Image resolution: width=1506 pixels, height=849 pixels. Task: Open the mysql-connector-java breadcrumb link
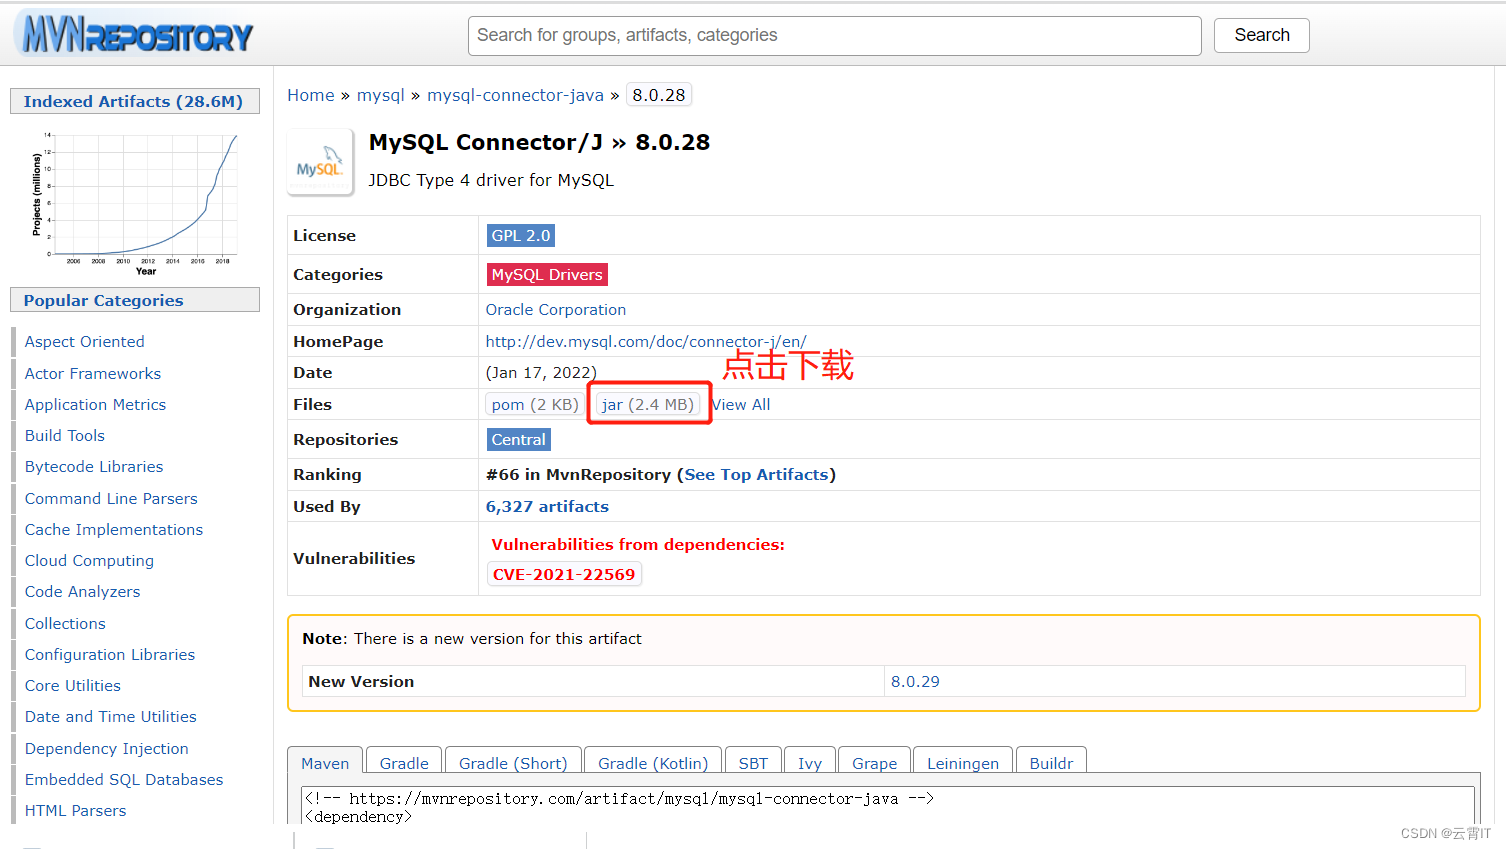pos(515,95)
